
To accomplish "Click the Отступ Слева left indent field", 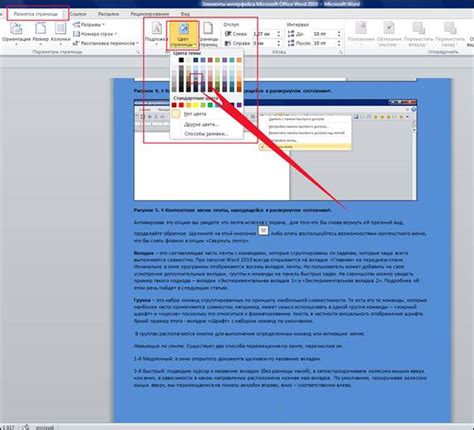I will (x=266, y=34).
